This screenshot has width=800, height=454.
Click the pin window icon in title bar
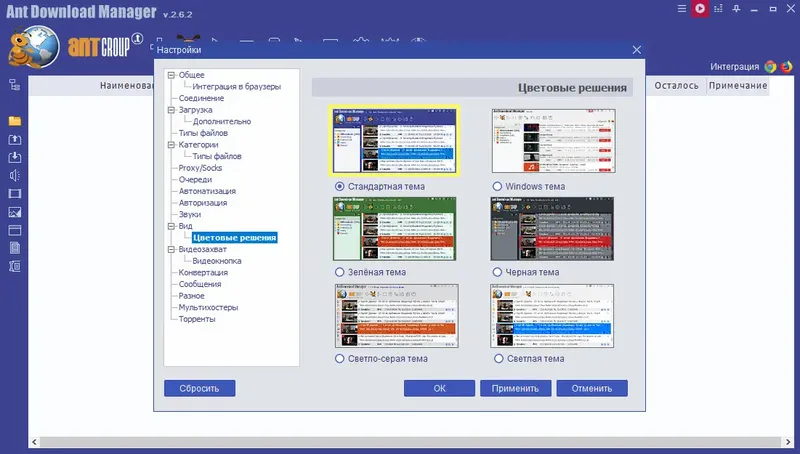pos(736,9)
